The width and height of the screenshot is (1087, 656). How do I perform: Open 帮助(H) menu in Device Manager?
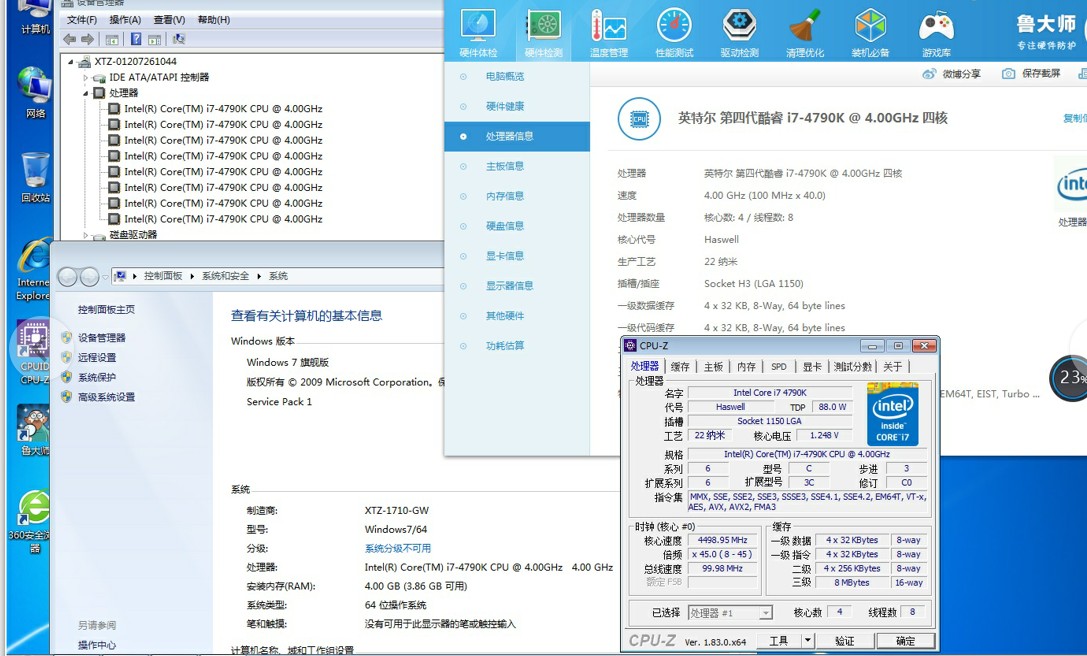pyautogui.click(x=214, y=20)
